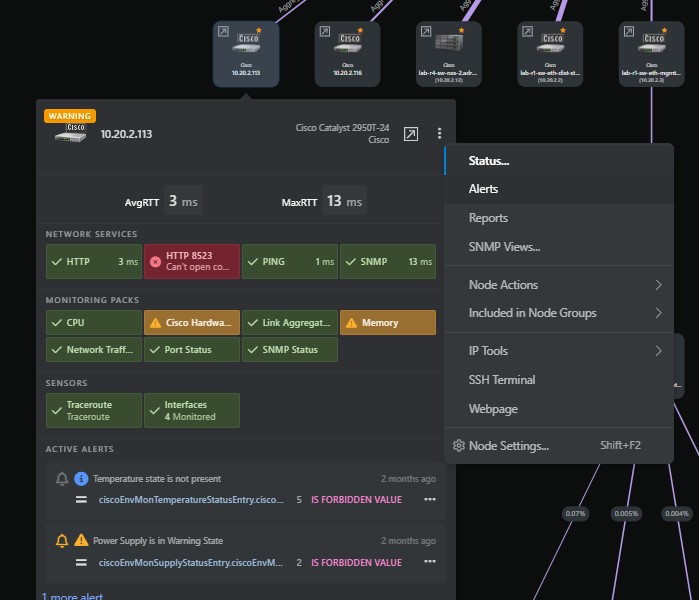
Task: Click Power Supply is in Warning State alert
Action: pyautogui.click(x=158, y=541)
